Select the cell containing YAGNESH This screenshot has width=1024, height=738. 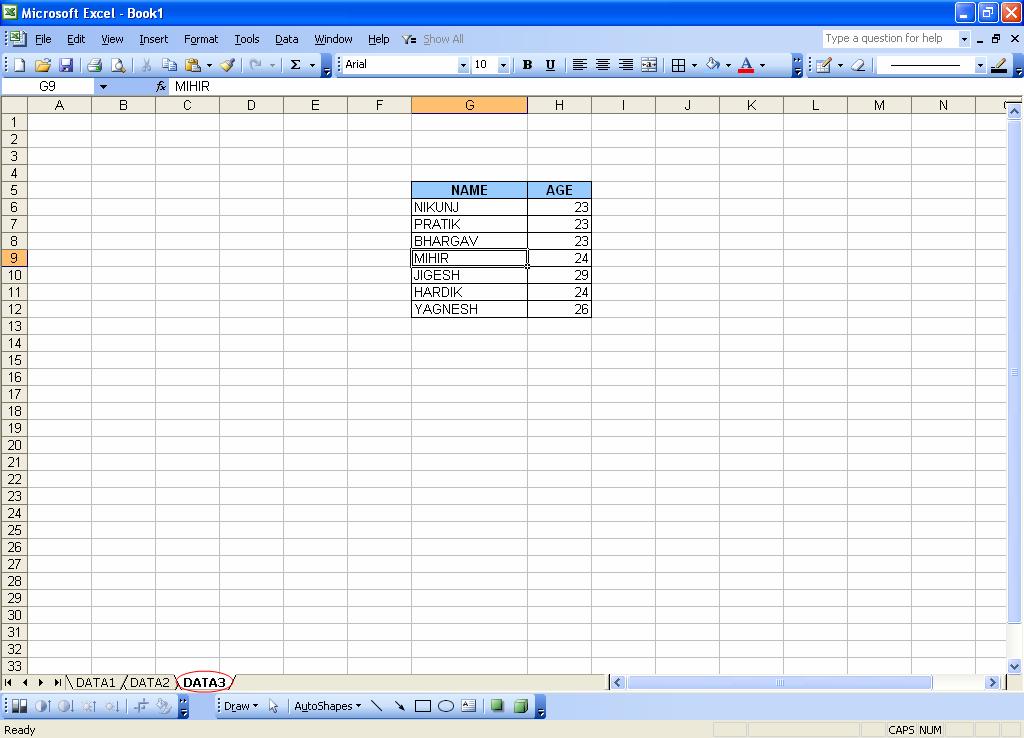(x=469, y=309)
